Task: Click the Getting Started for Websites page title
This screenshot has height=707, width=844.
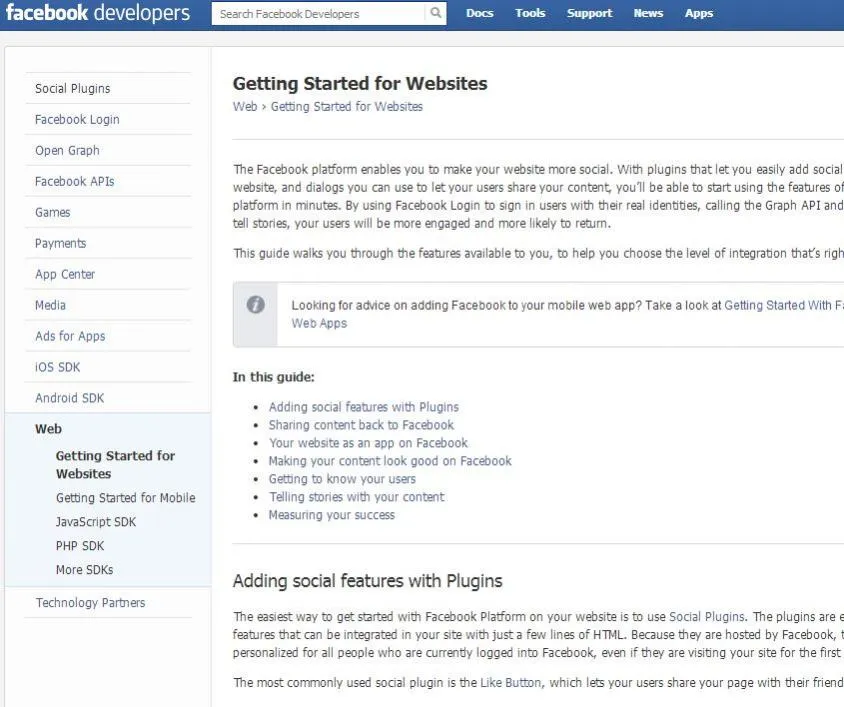Action: click(x=360, y=83)
